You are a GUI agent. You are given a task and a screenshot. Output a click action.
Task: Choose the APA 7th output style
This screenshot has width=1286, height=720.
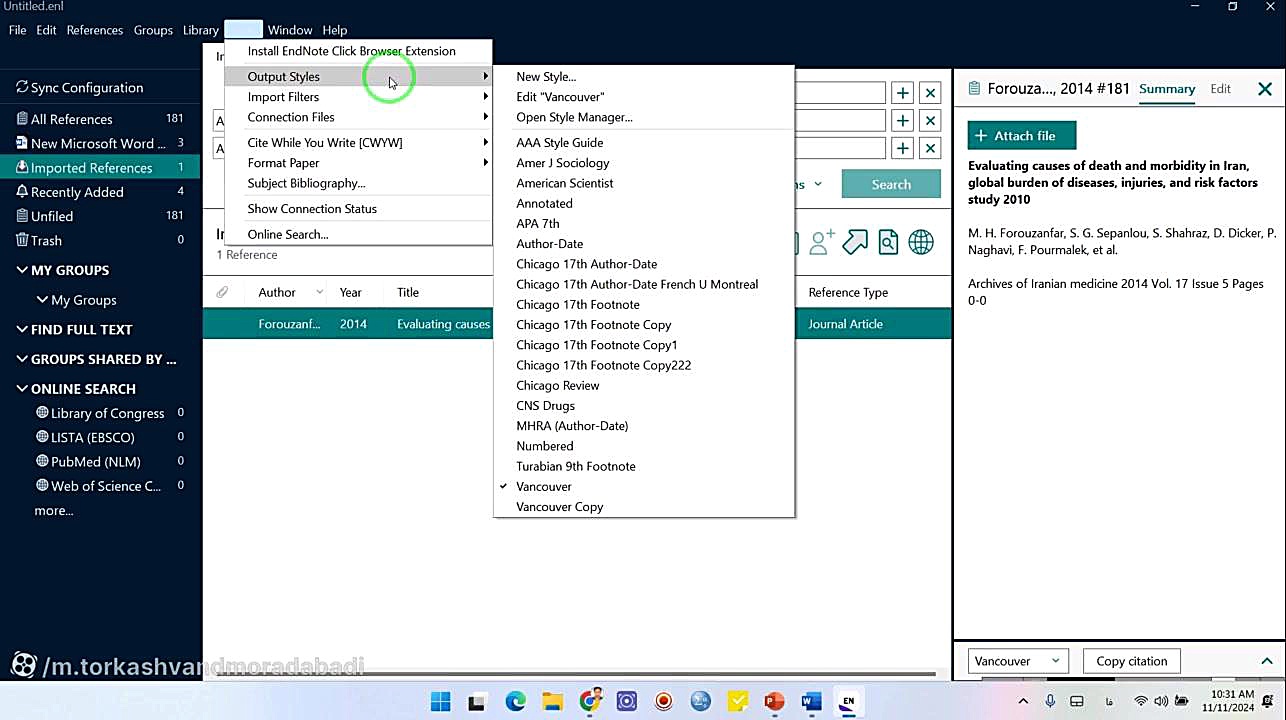(x=644, y=224)
